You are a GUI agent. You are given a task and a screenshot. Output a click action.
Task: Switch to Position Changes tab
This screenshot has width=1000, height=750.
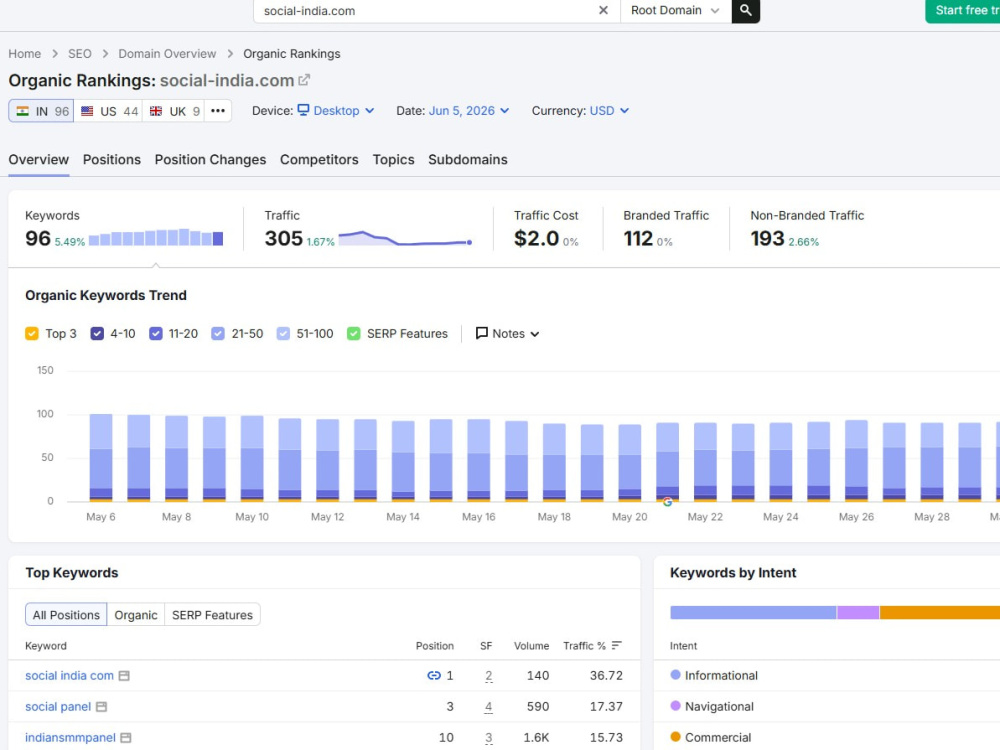pos(210,159)
